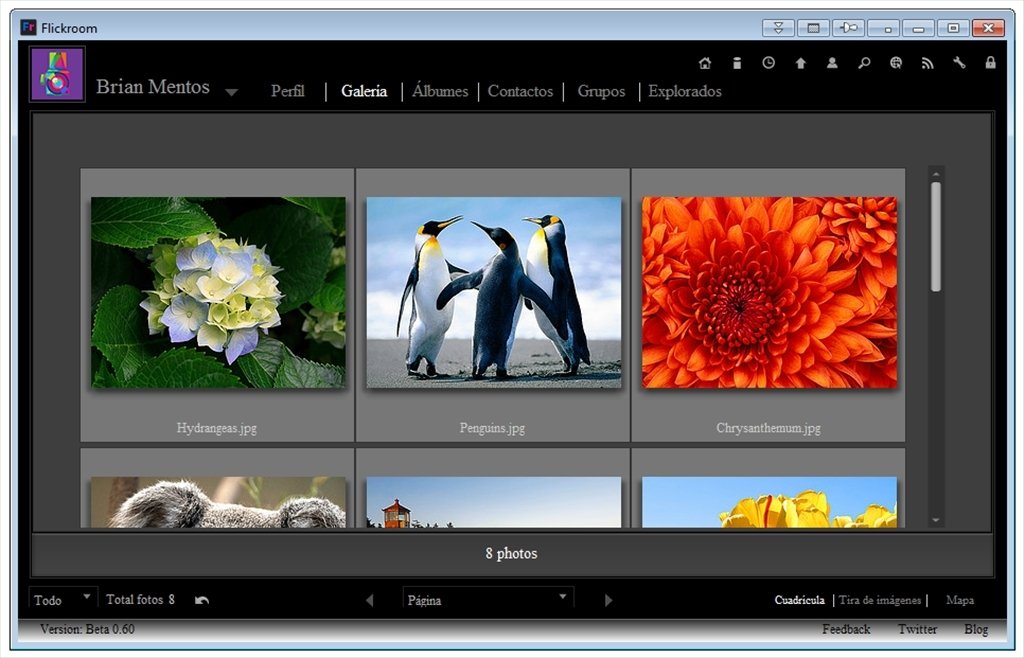The width and height of the screenshot is (1024, 658).
Task: Click the Brian Mentos user name
Action: (153, 87)
